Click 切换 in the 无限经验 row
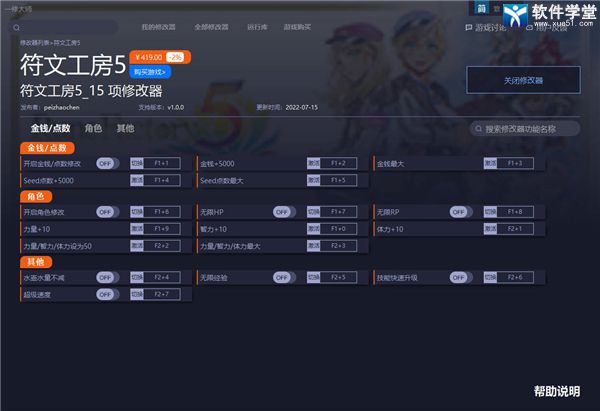The image size is (600, 411). coord(313,277)
